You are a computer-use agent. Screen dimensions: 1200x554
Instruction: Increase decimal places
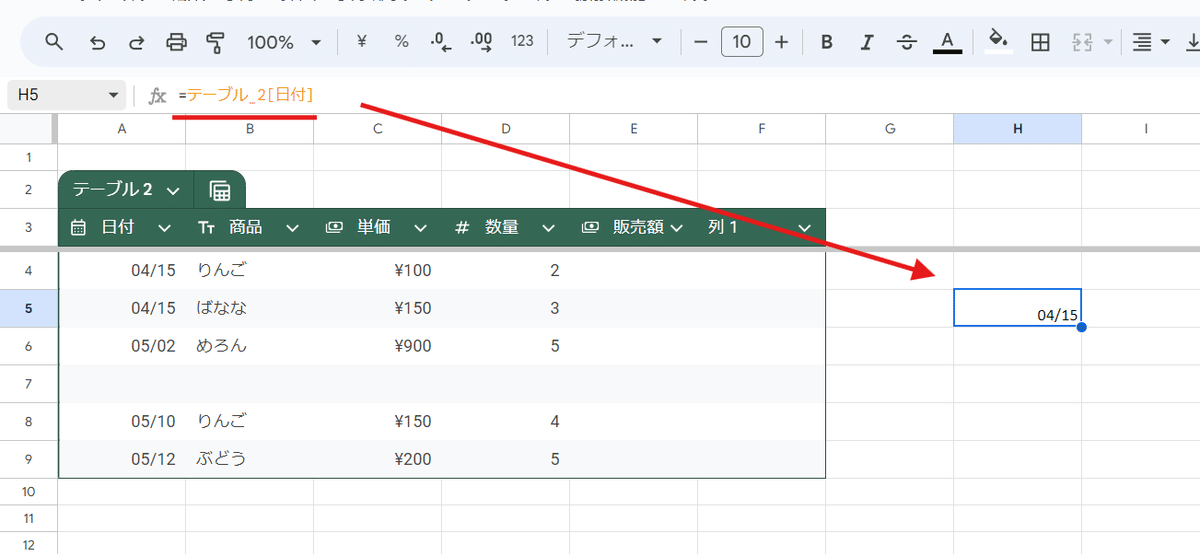coord(481,42)
